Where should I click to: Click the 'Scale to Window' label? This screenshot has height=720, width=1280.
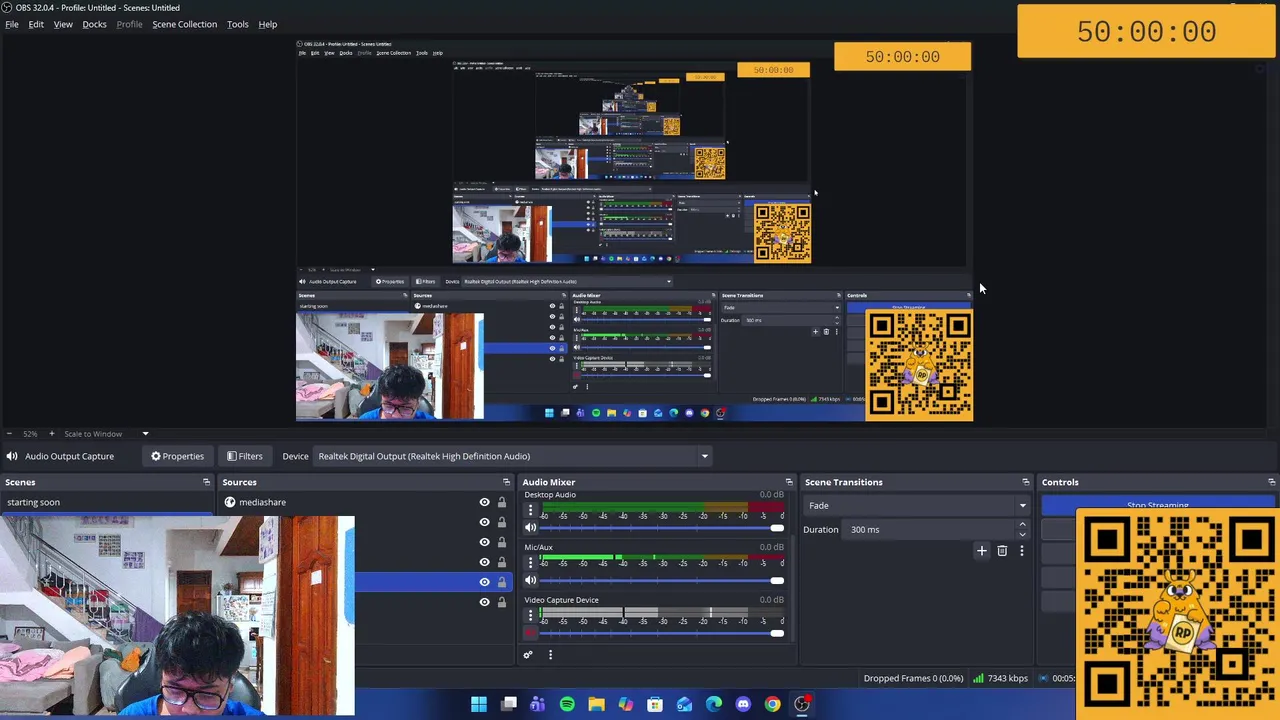point(93,434)
